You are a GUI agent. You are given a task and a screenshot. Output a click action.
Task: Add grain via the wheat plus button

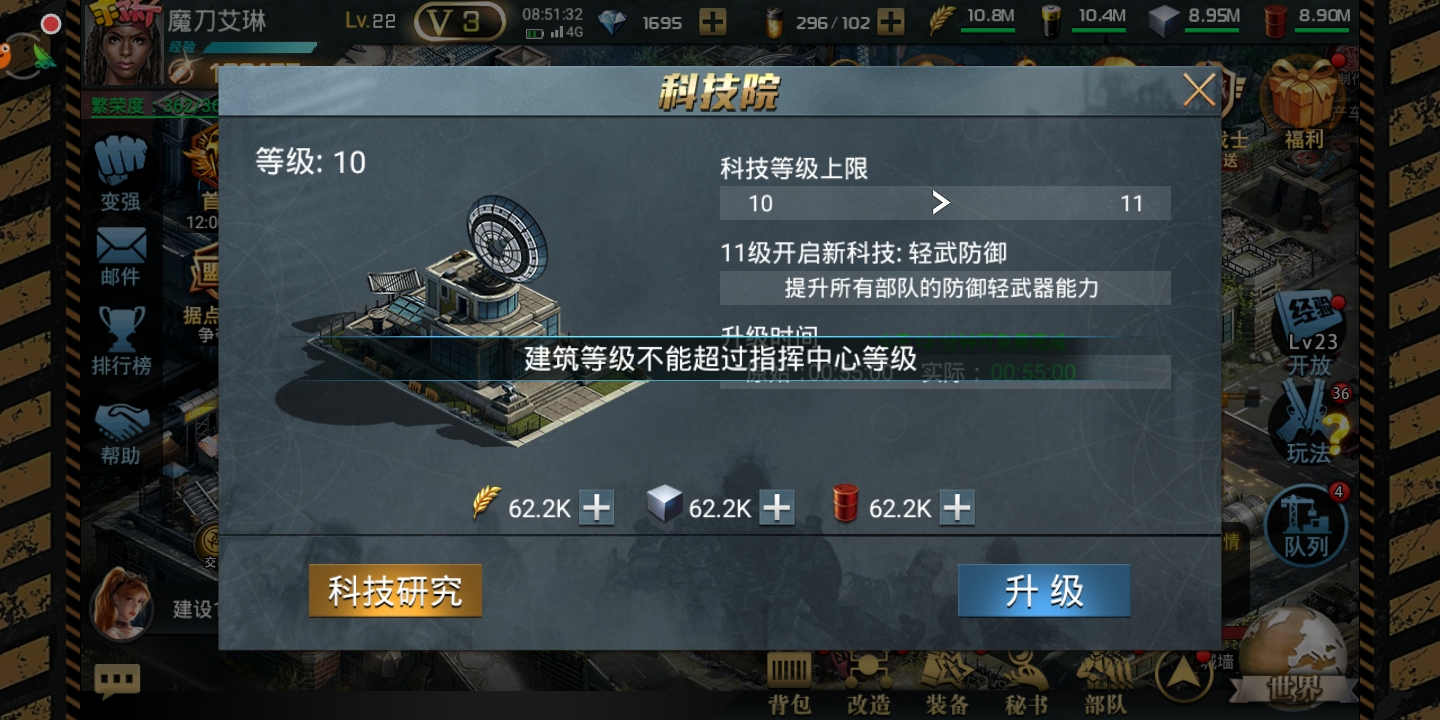[x=597, y=508]
